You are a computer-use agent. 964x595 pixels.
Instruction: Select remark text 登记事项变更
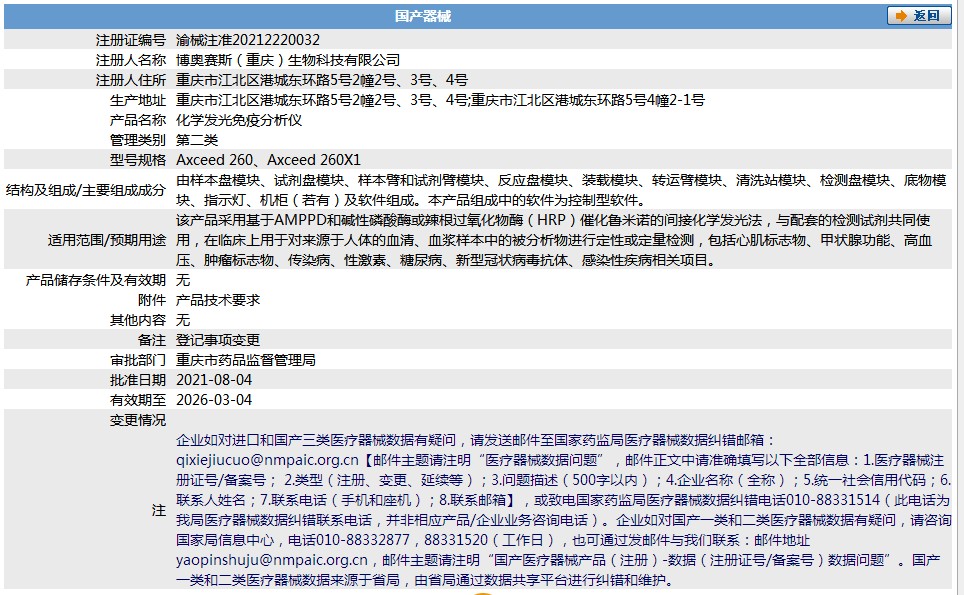point(218,340)
